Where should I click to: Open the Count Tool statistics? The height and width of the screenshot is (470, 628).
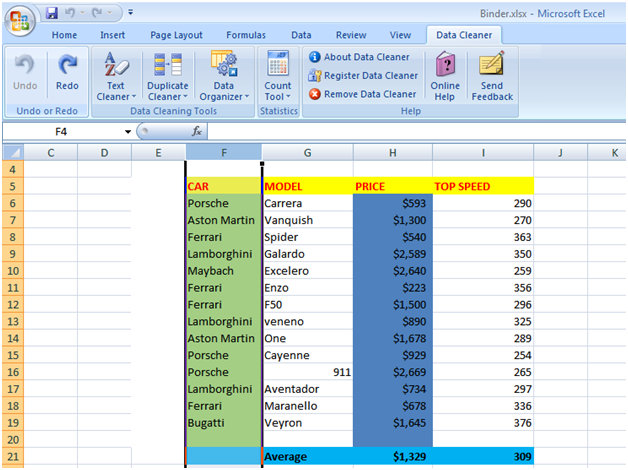(278, 76)
